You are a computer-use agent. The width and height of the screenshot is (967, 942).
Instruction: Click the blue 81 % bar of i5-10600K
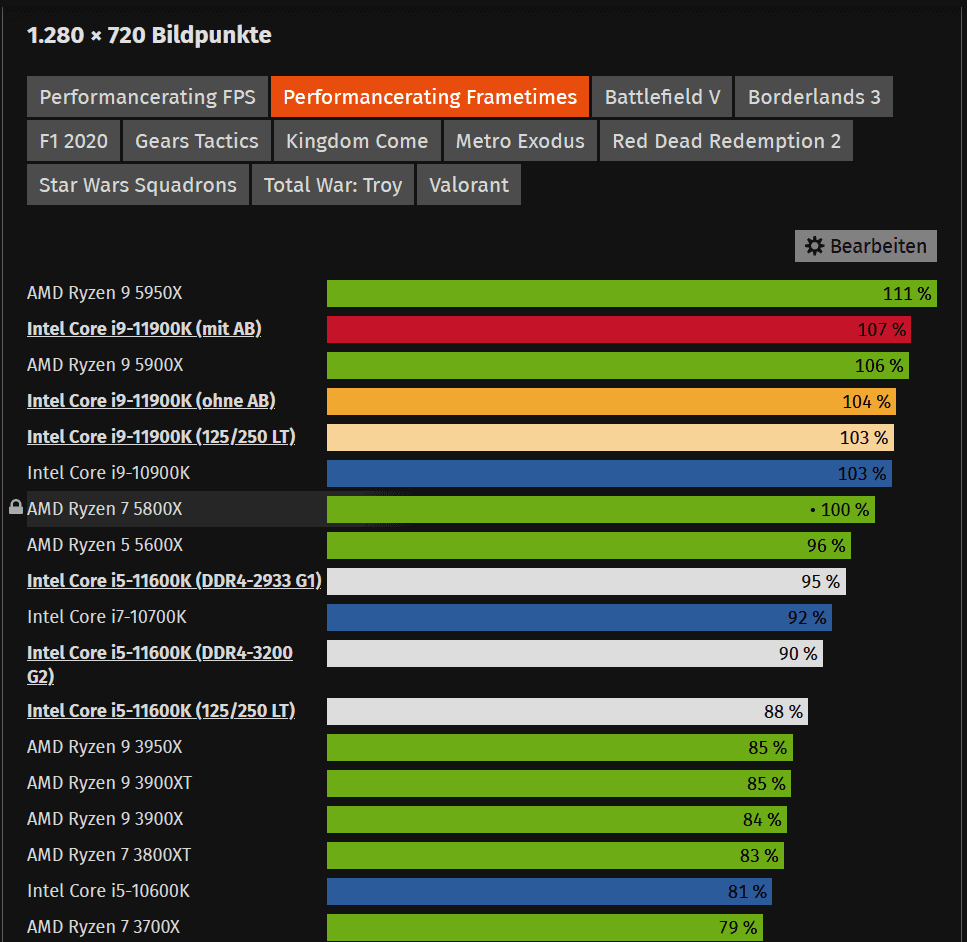click(549, 892)
